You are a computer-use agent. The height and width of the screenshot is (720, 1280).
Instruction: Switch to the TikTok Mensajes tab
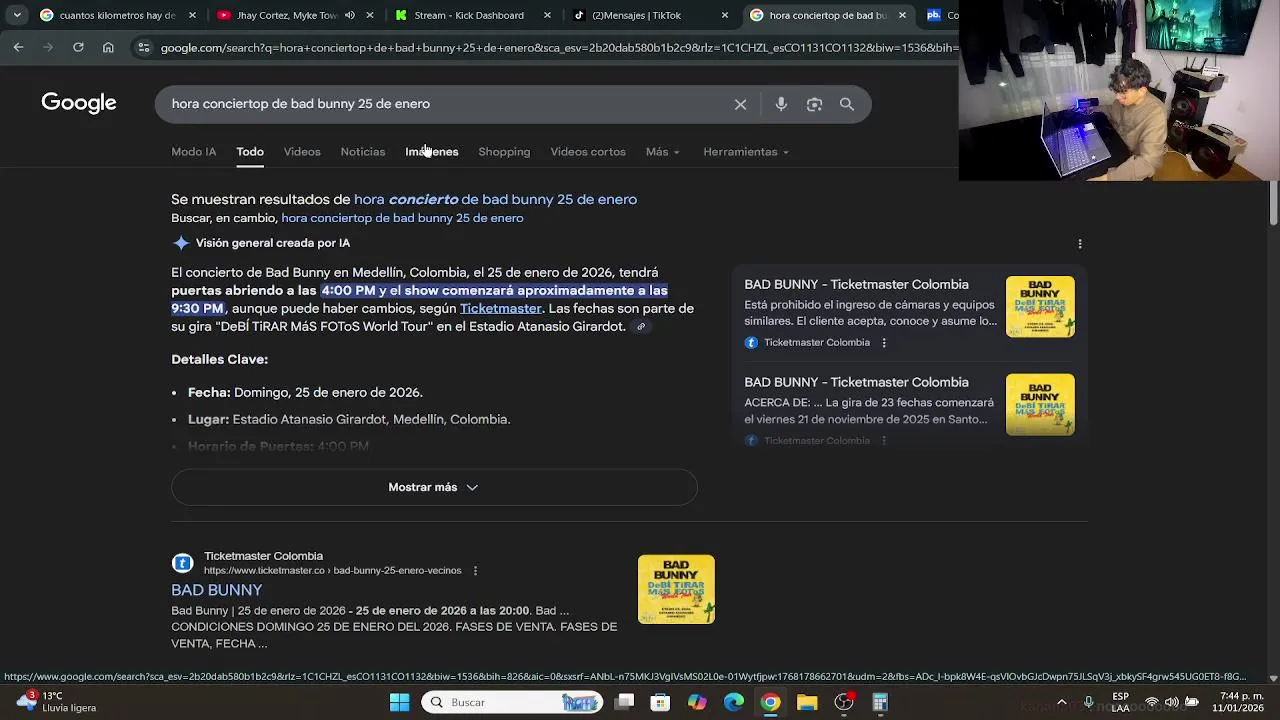tap(650, 15)
